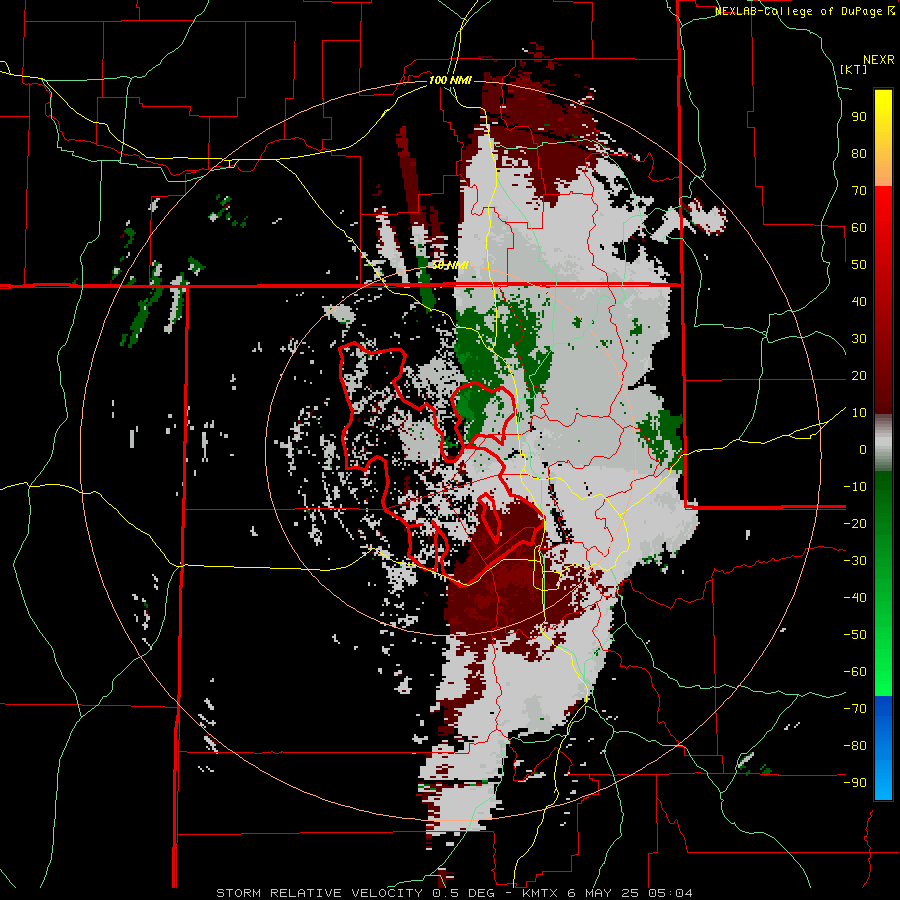The height and width of the screenshot is (900, 900).
Task: Click the positive 20 value on velocity scale
Action: coord(859,375)
